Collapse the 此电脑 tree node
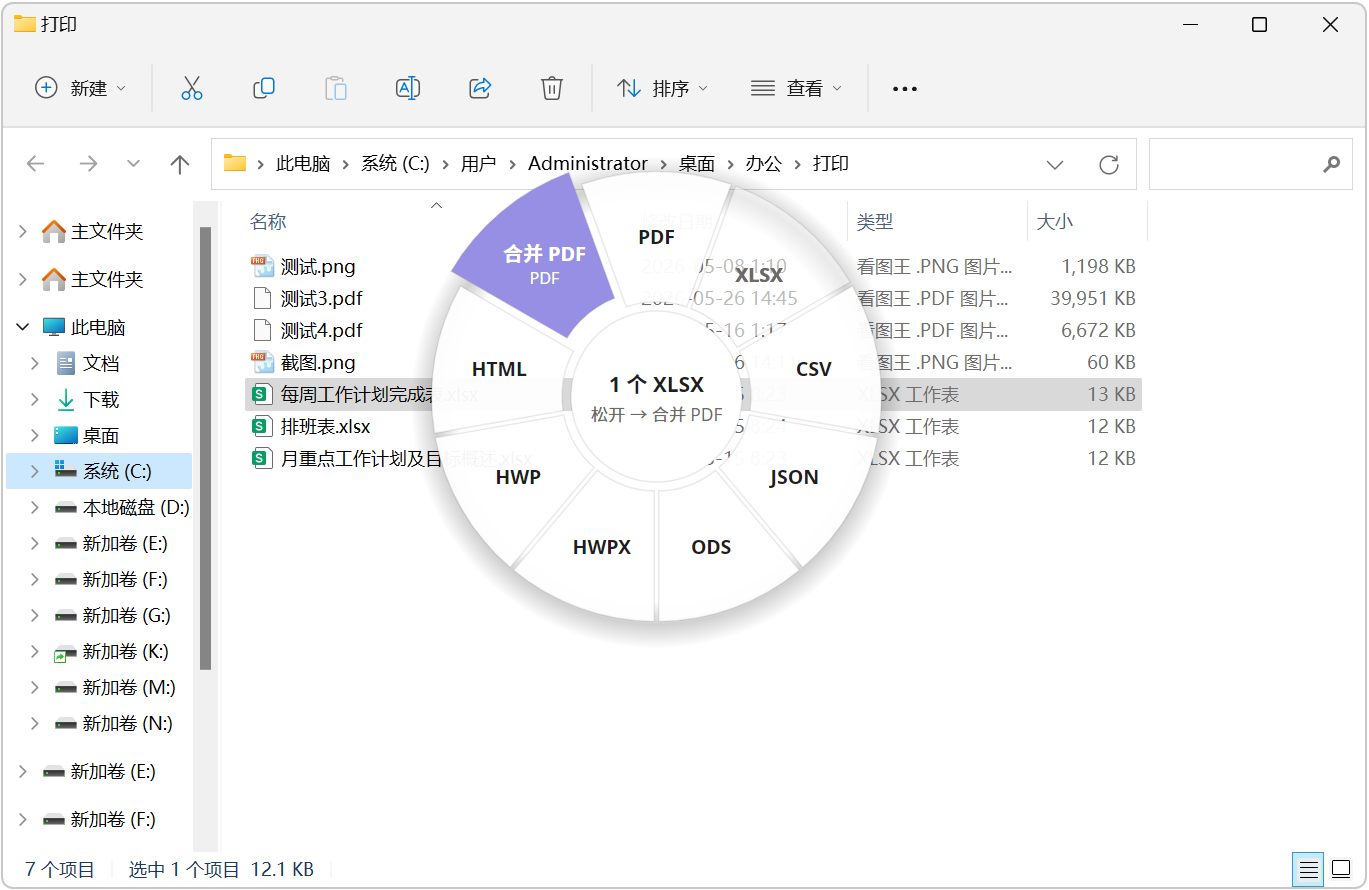Viewport: 1369px width, 890px height. [x=23, y=327]
